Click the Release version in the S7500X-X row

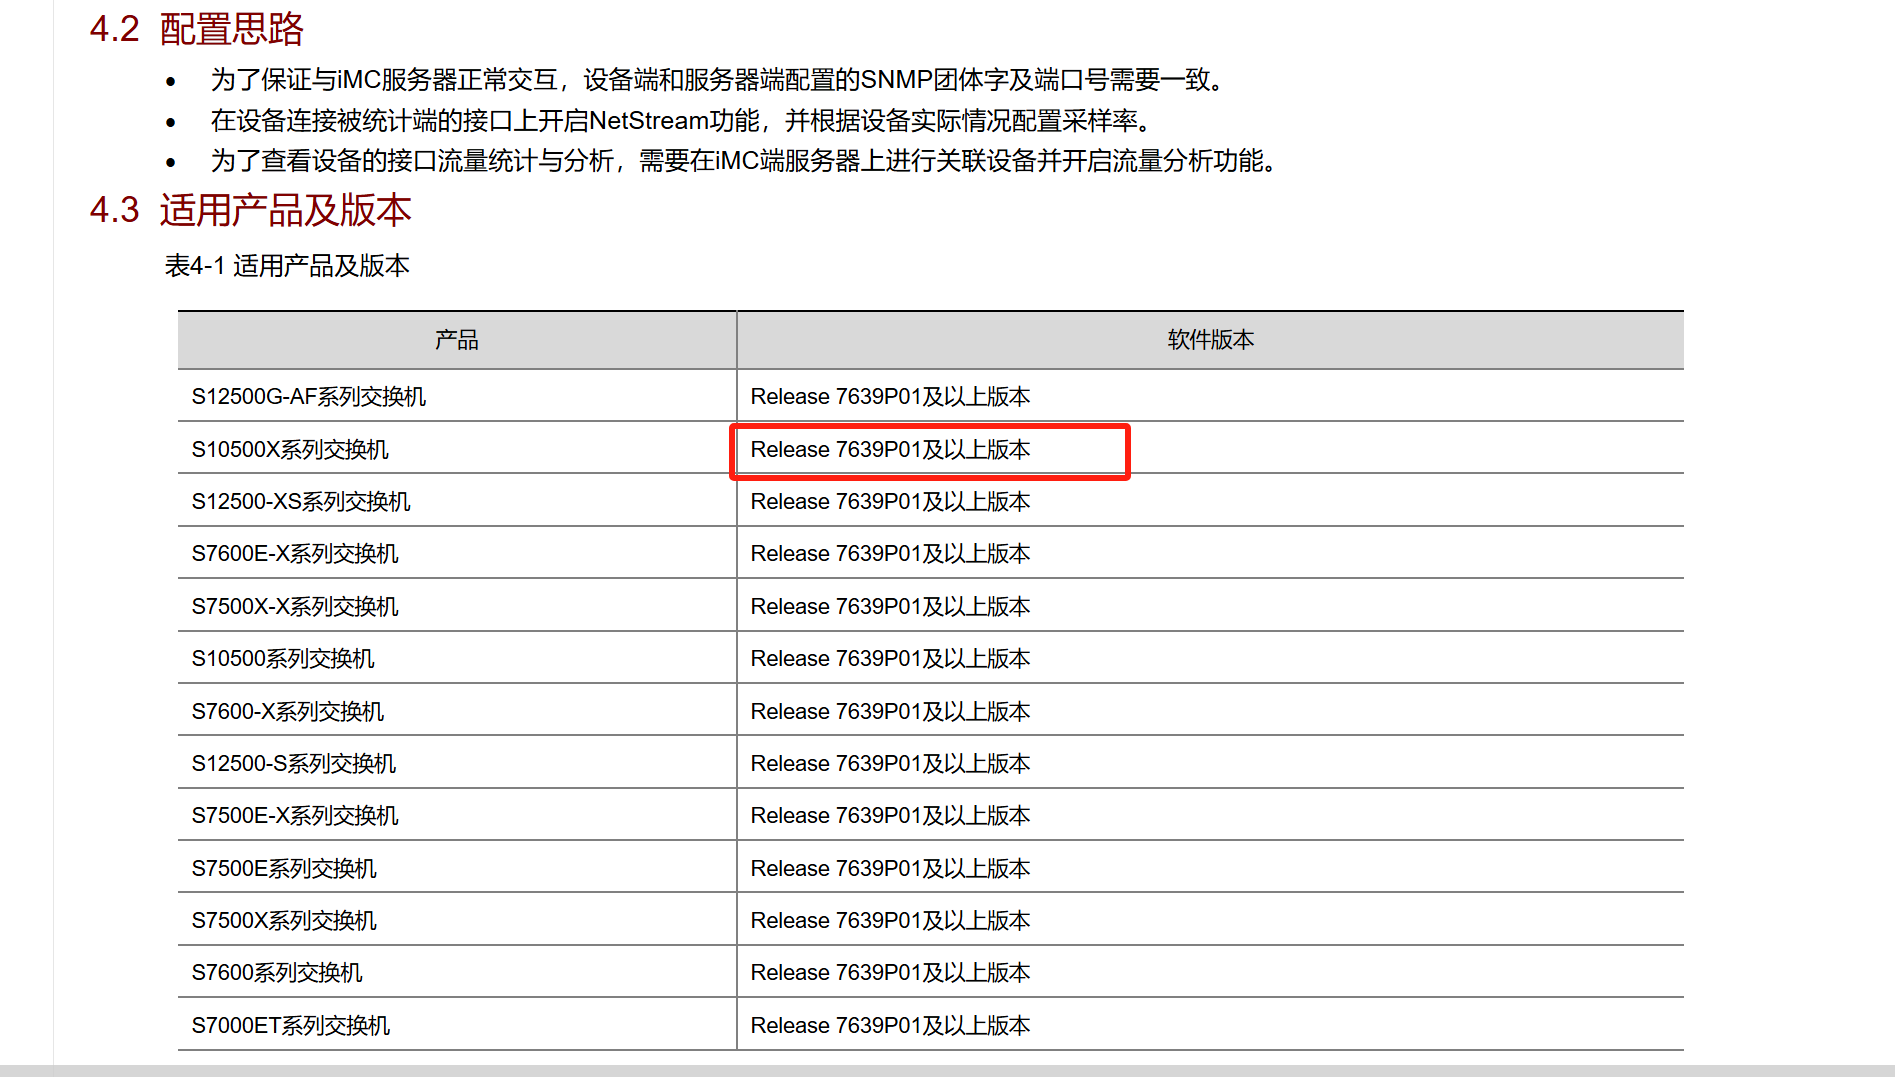point(890,607)
